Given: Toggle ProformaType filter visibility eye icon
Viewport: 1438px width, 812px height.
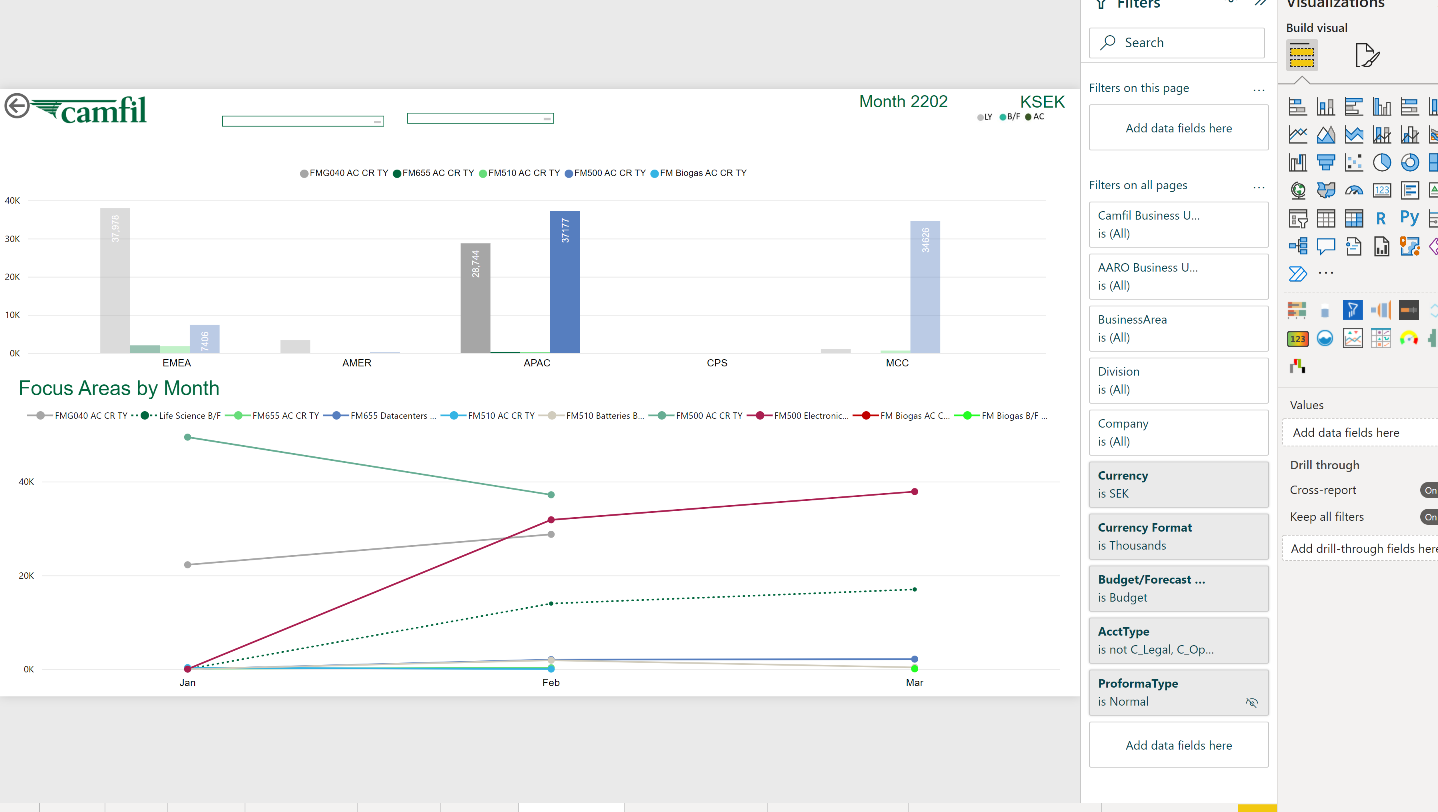Looking at the screenshot, I should click(x=1251, y=702).
